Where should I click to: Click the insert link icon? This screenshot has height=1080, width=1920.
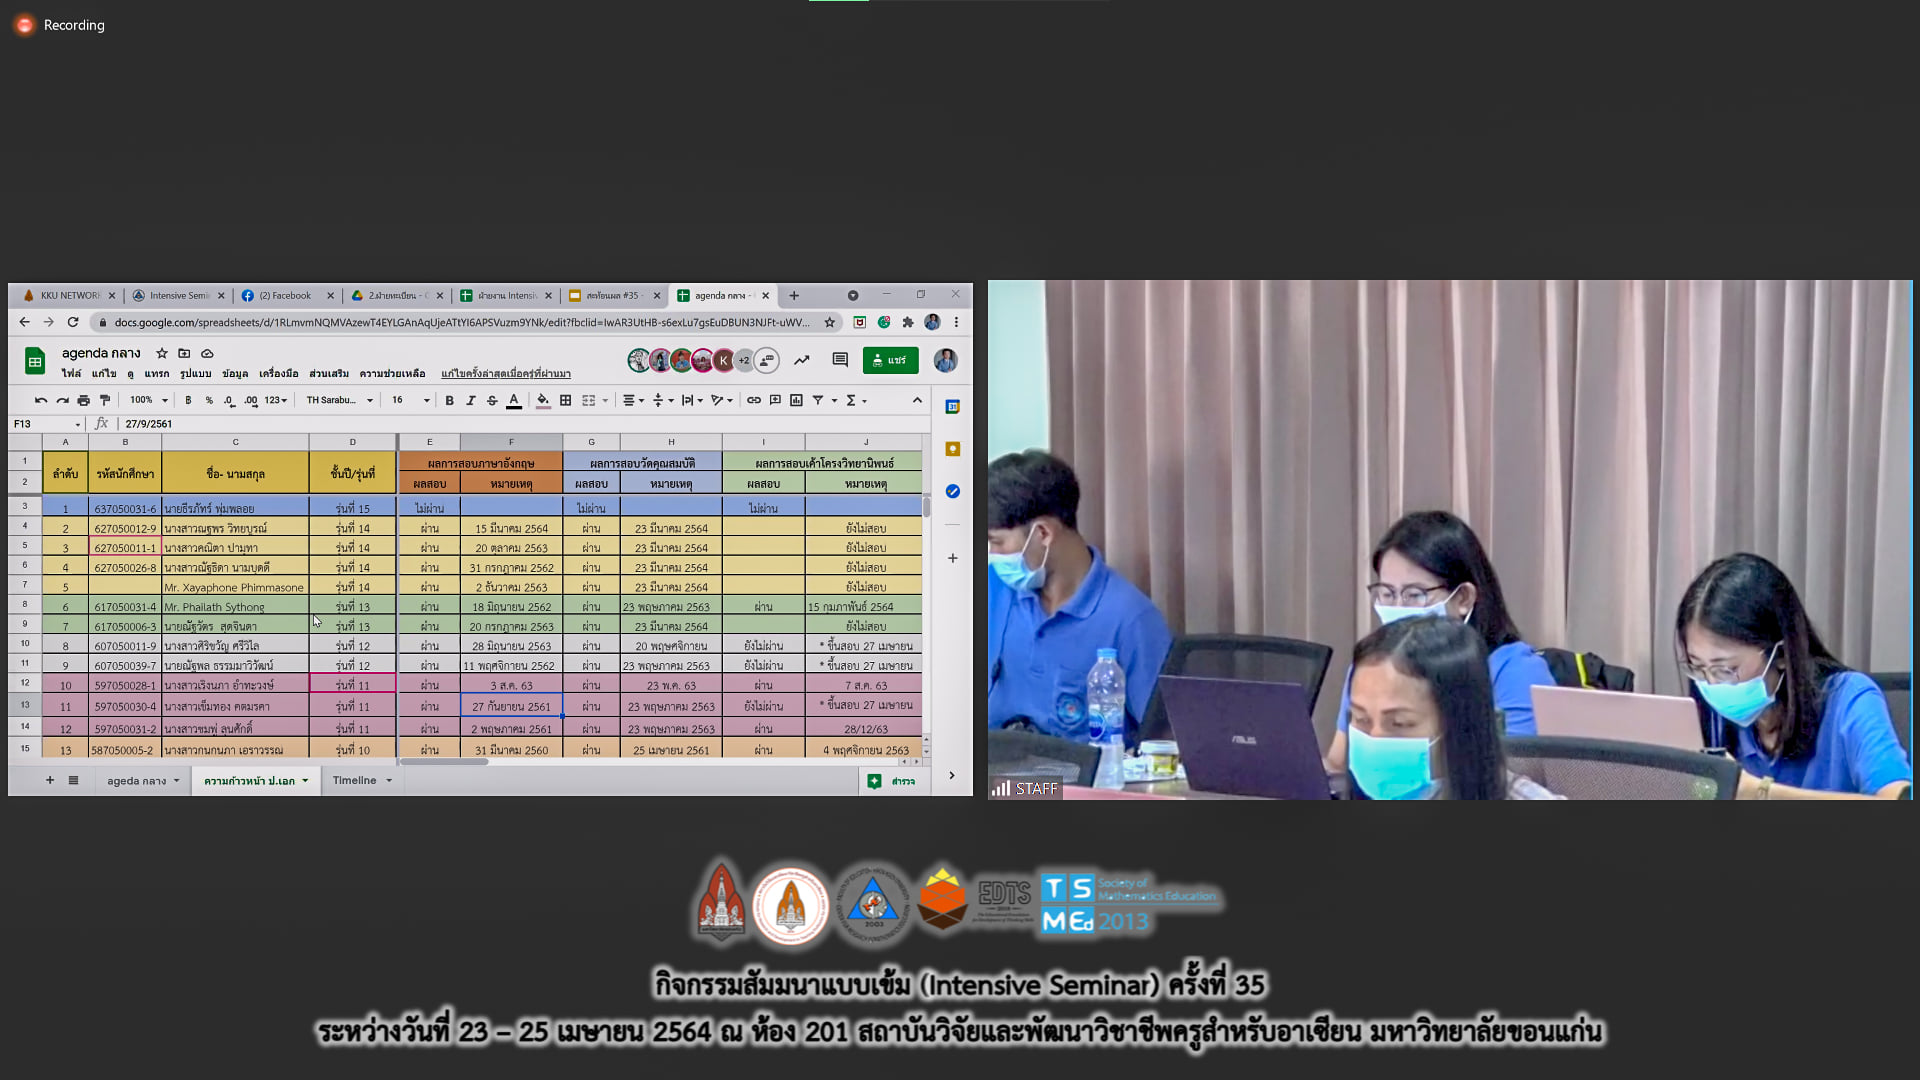pos(753,400)
